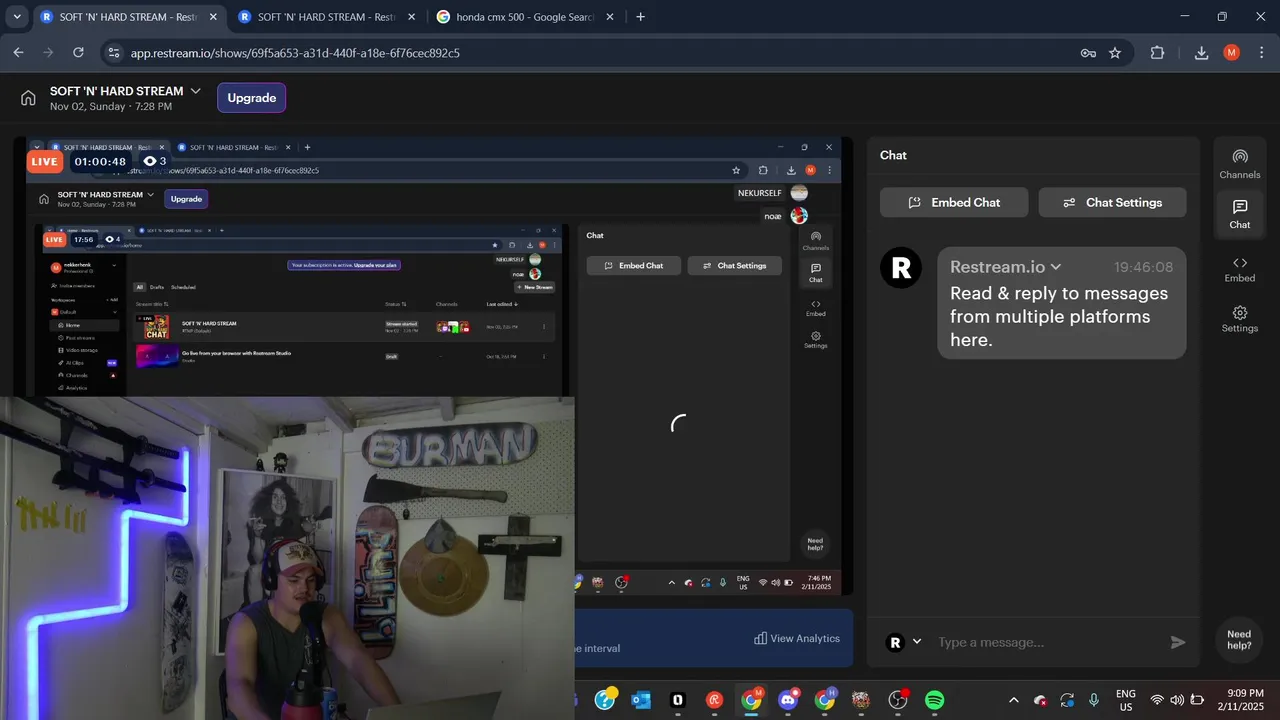Click the Restream.io R avatar in chat
This screenshot has height=720, width=1280.
pos(901,267)
